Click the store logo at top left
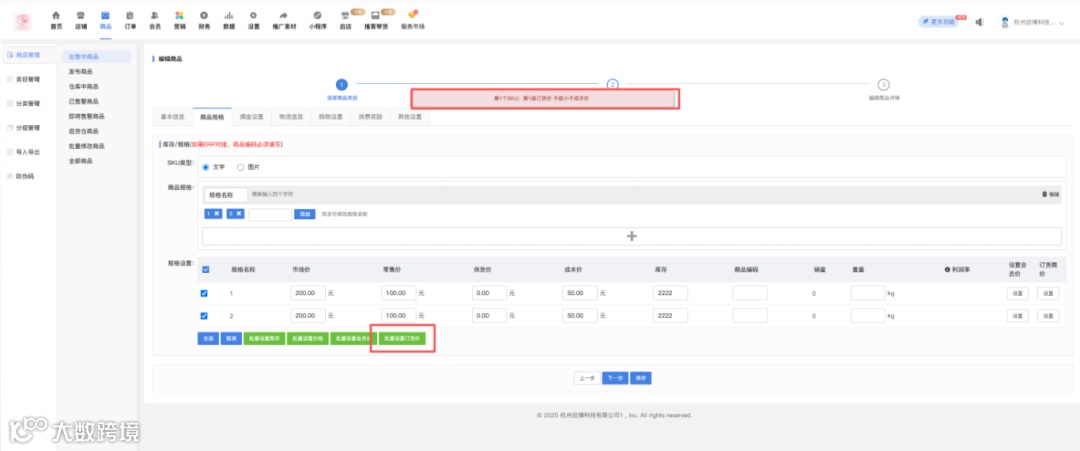Screen dimensions: 1080x451 pos(23,21)
